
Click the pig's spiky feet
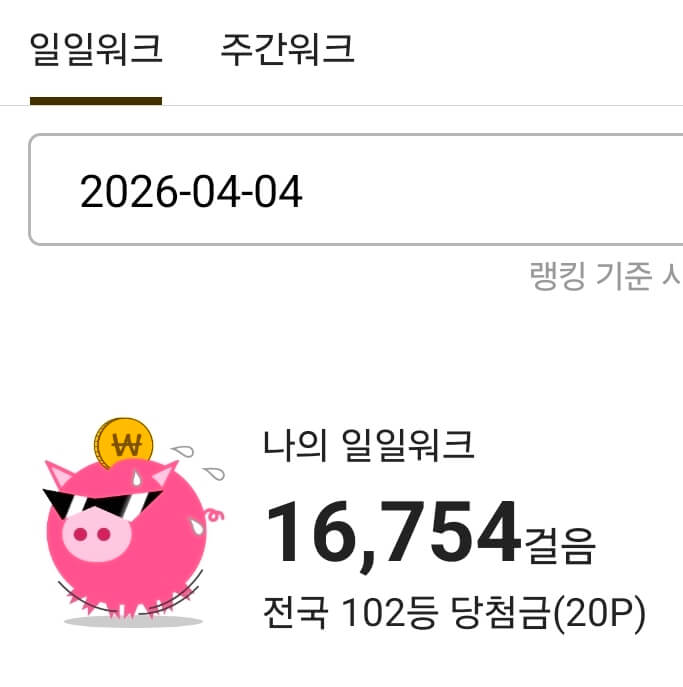point(131,604)
